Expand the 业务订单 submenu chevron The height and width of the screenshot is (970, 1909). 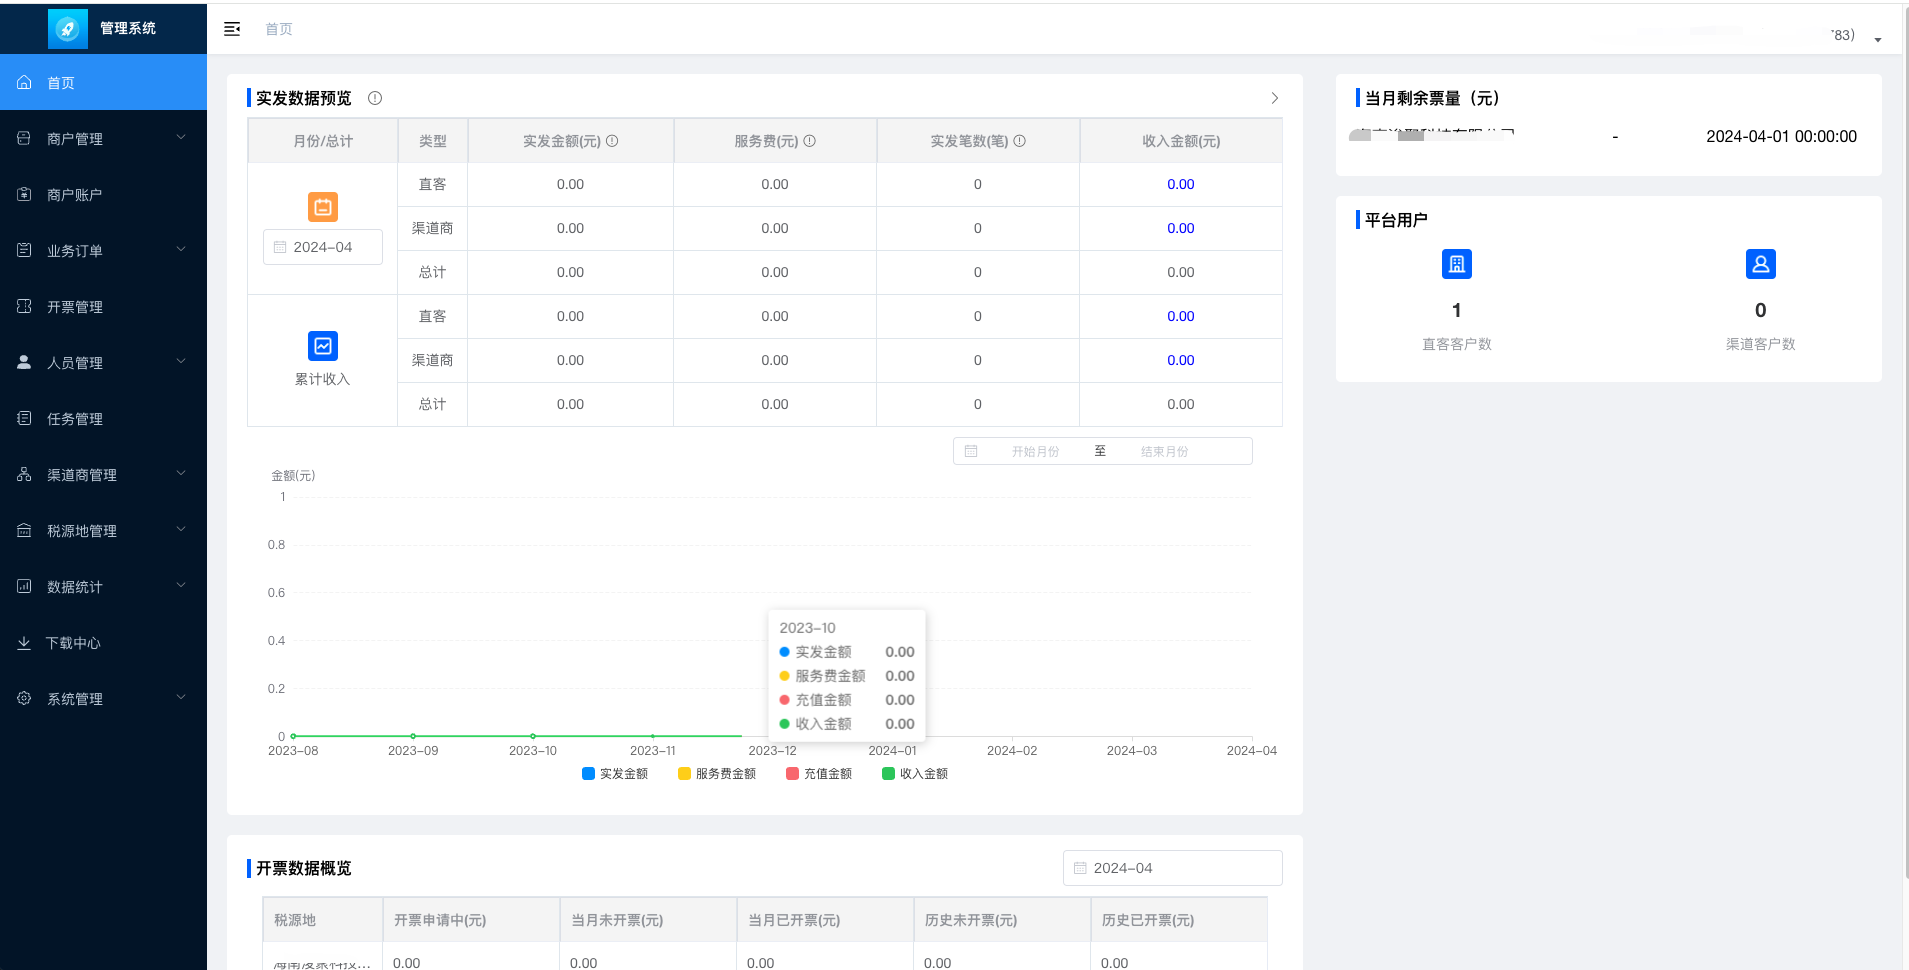coord(181,249)
